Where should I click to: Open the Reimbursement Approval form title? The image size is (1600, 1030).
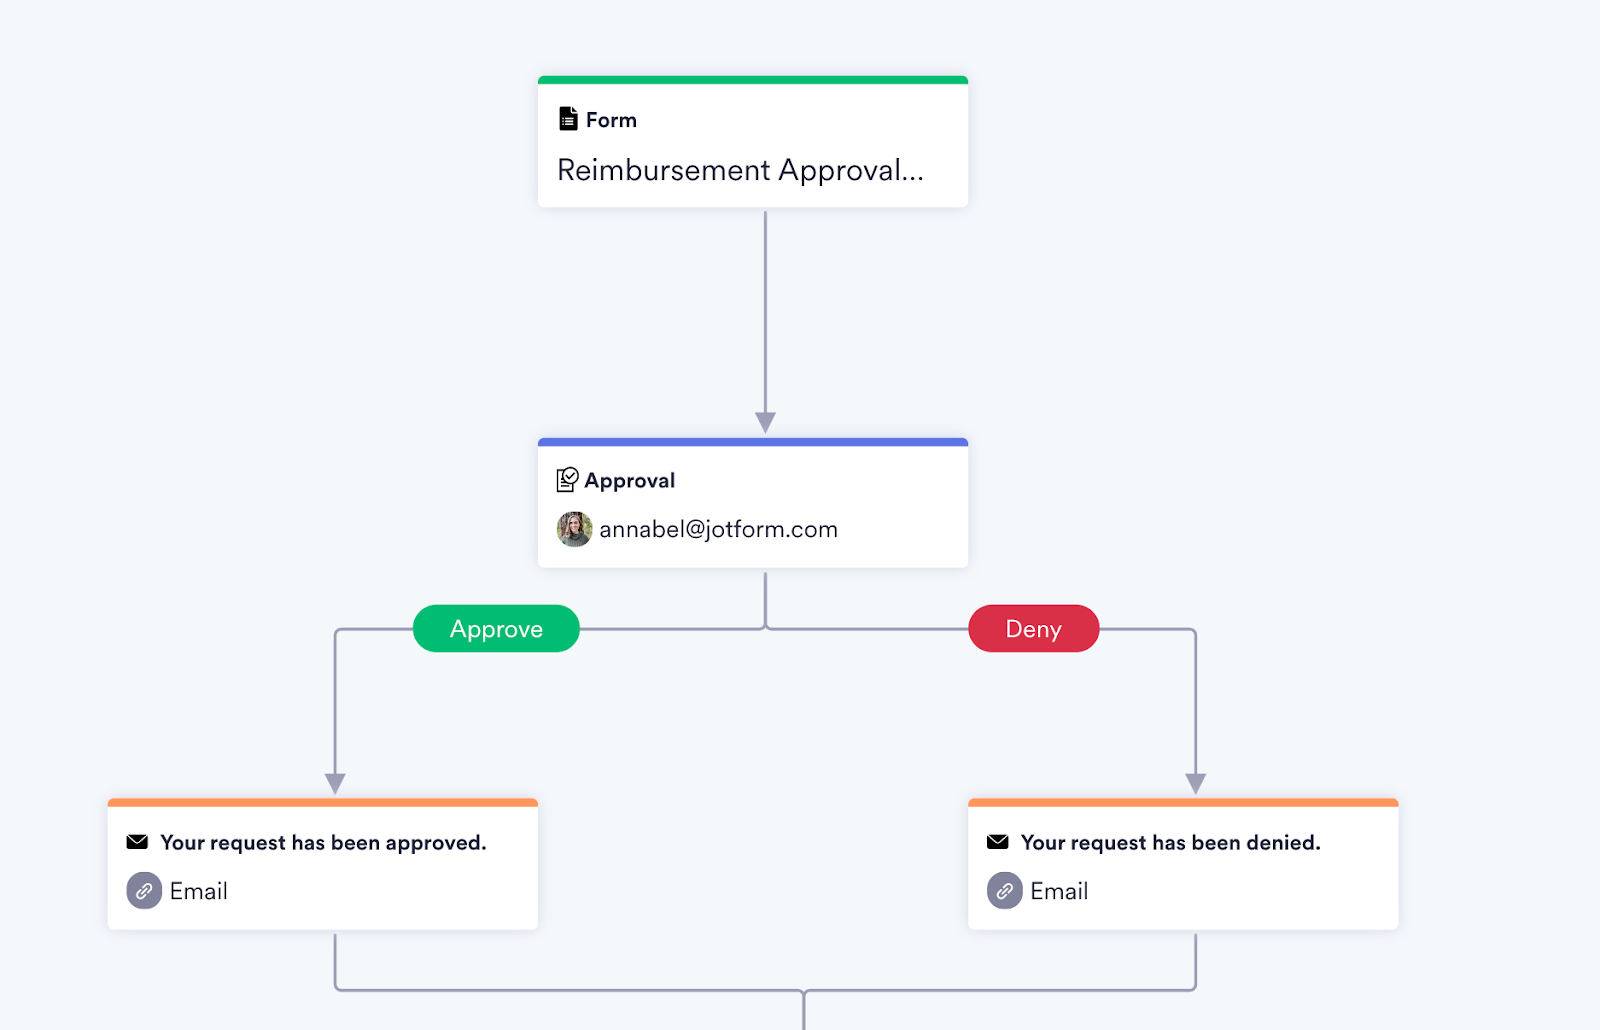pos(740,171)
